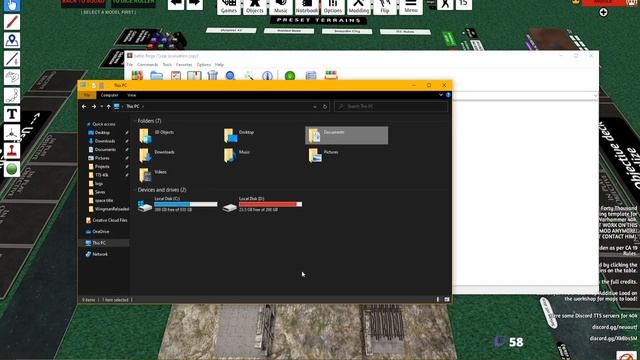Screen dimensions: 640x360
Task: Select the Draw pencil tool in Tabletop Simulator
Action: pos(12,22)
